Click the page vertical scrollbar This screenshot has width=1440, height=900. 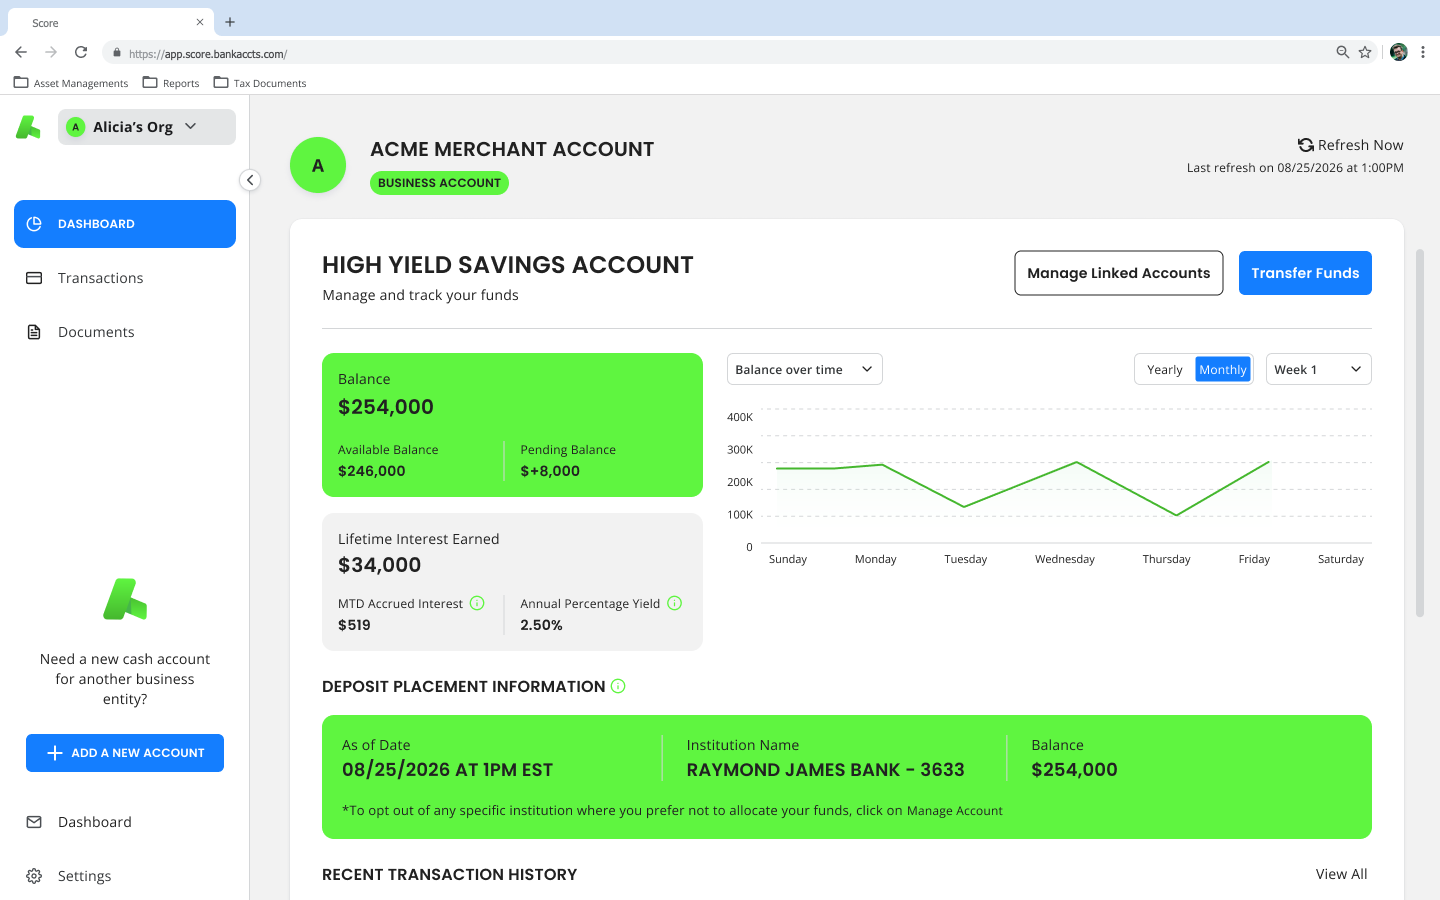pyautogui.click(x=1420, y=433)
